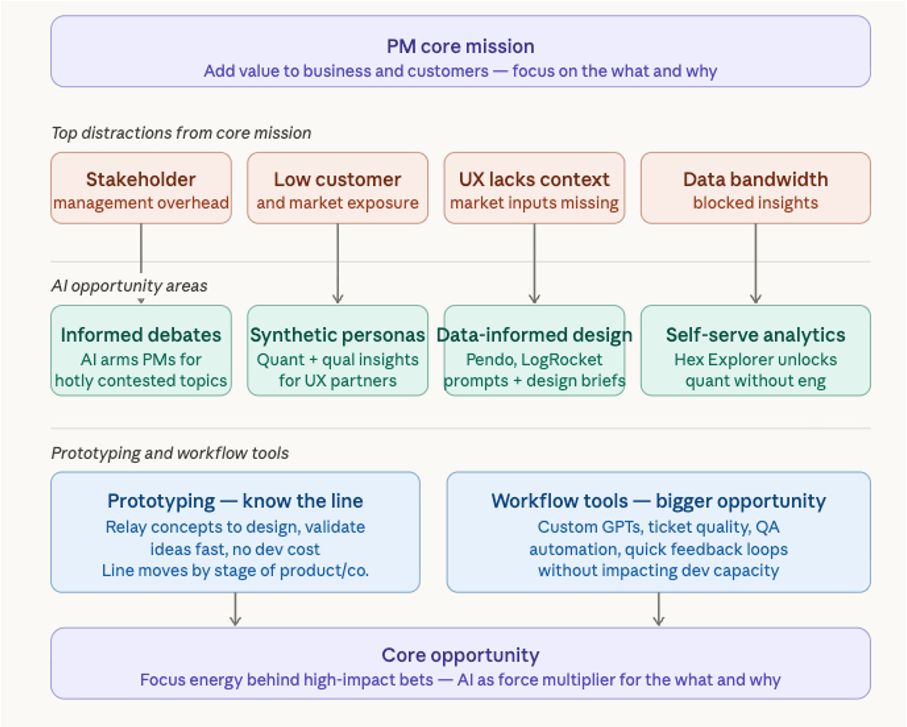Click the "Top distractions from core mission" heading
Viewport: 907px width, 727px height.
[181, 133]
